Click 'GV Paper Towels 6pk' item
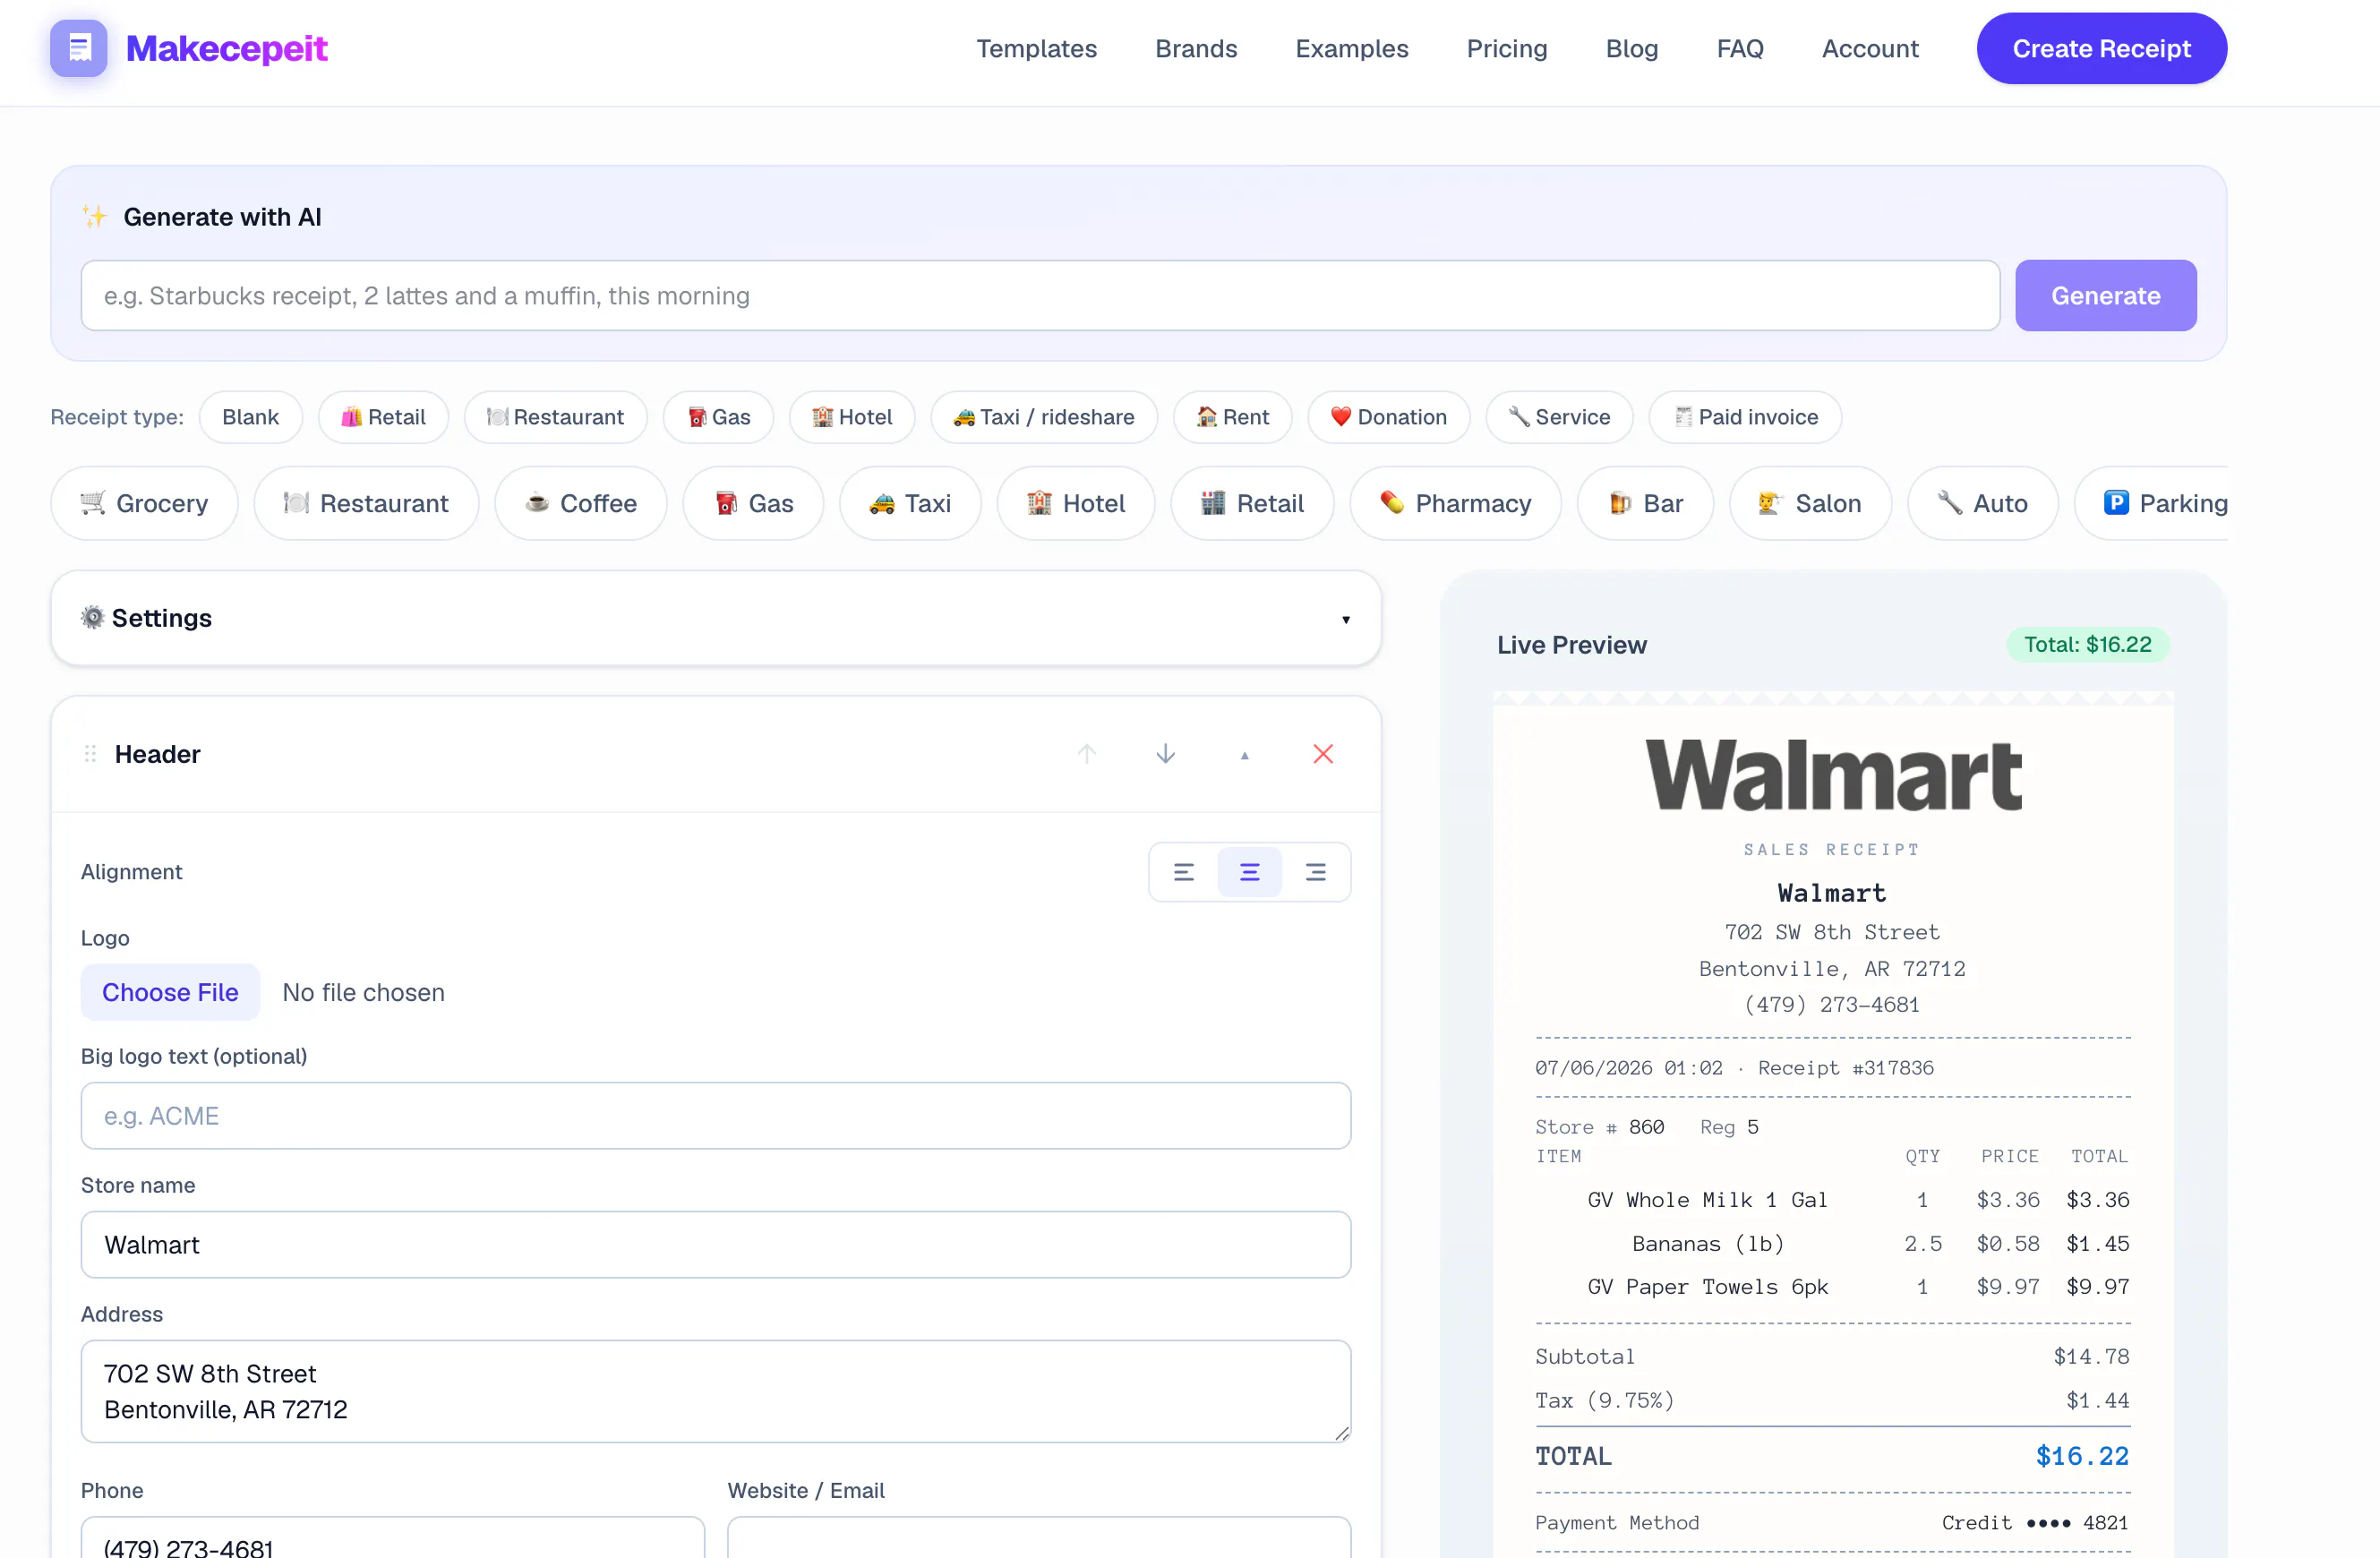The width and height of the screenshot is (2380, 1558). click(x=1707, y=1287)
